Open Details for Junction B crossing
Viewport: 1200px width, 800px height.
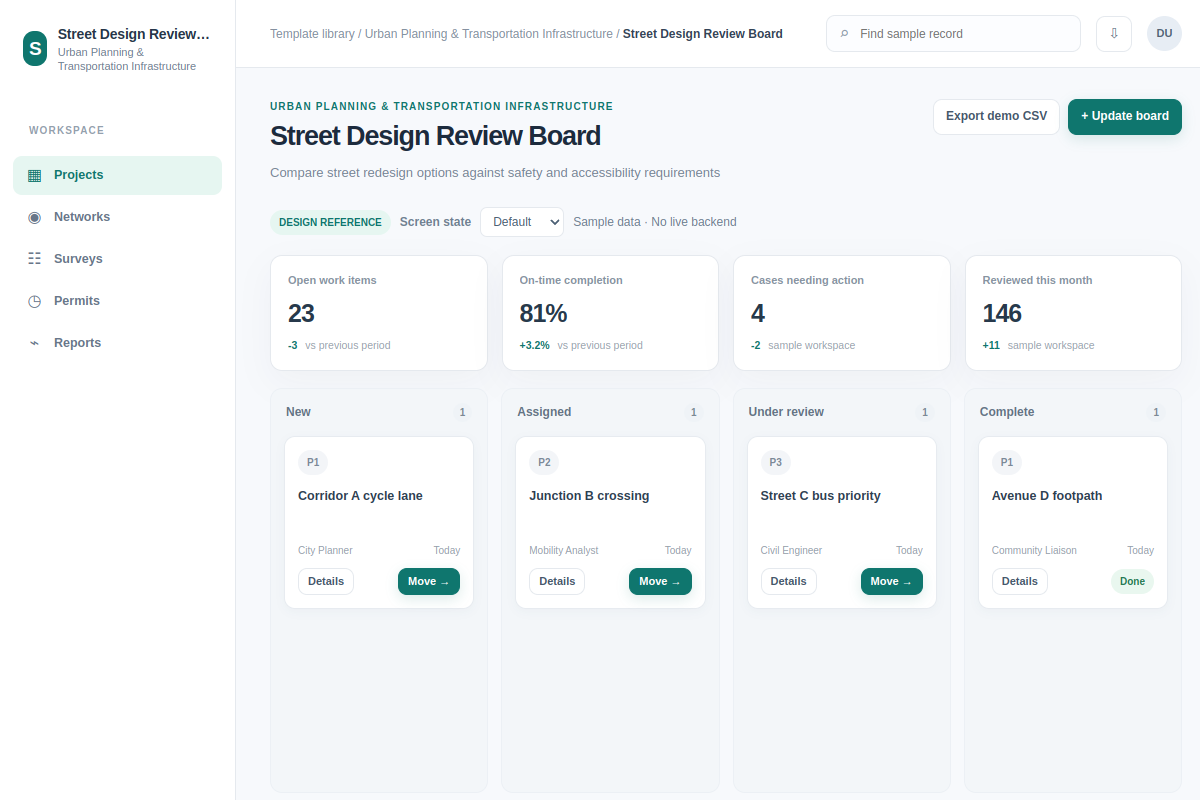point(557,581)
